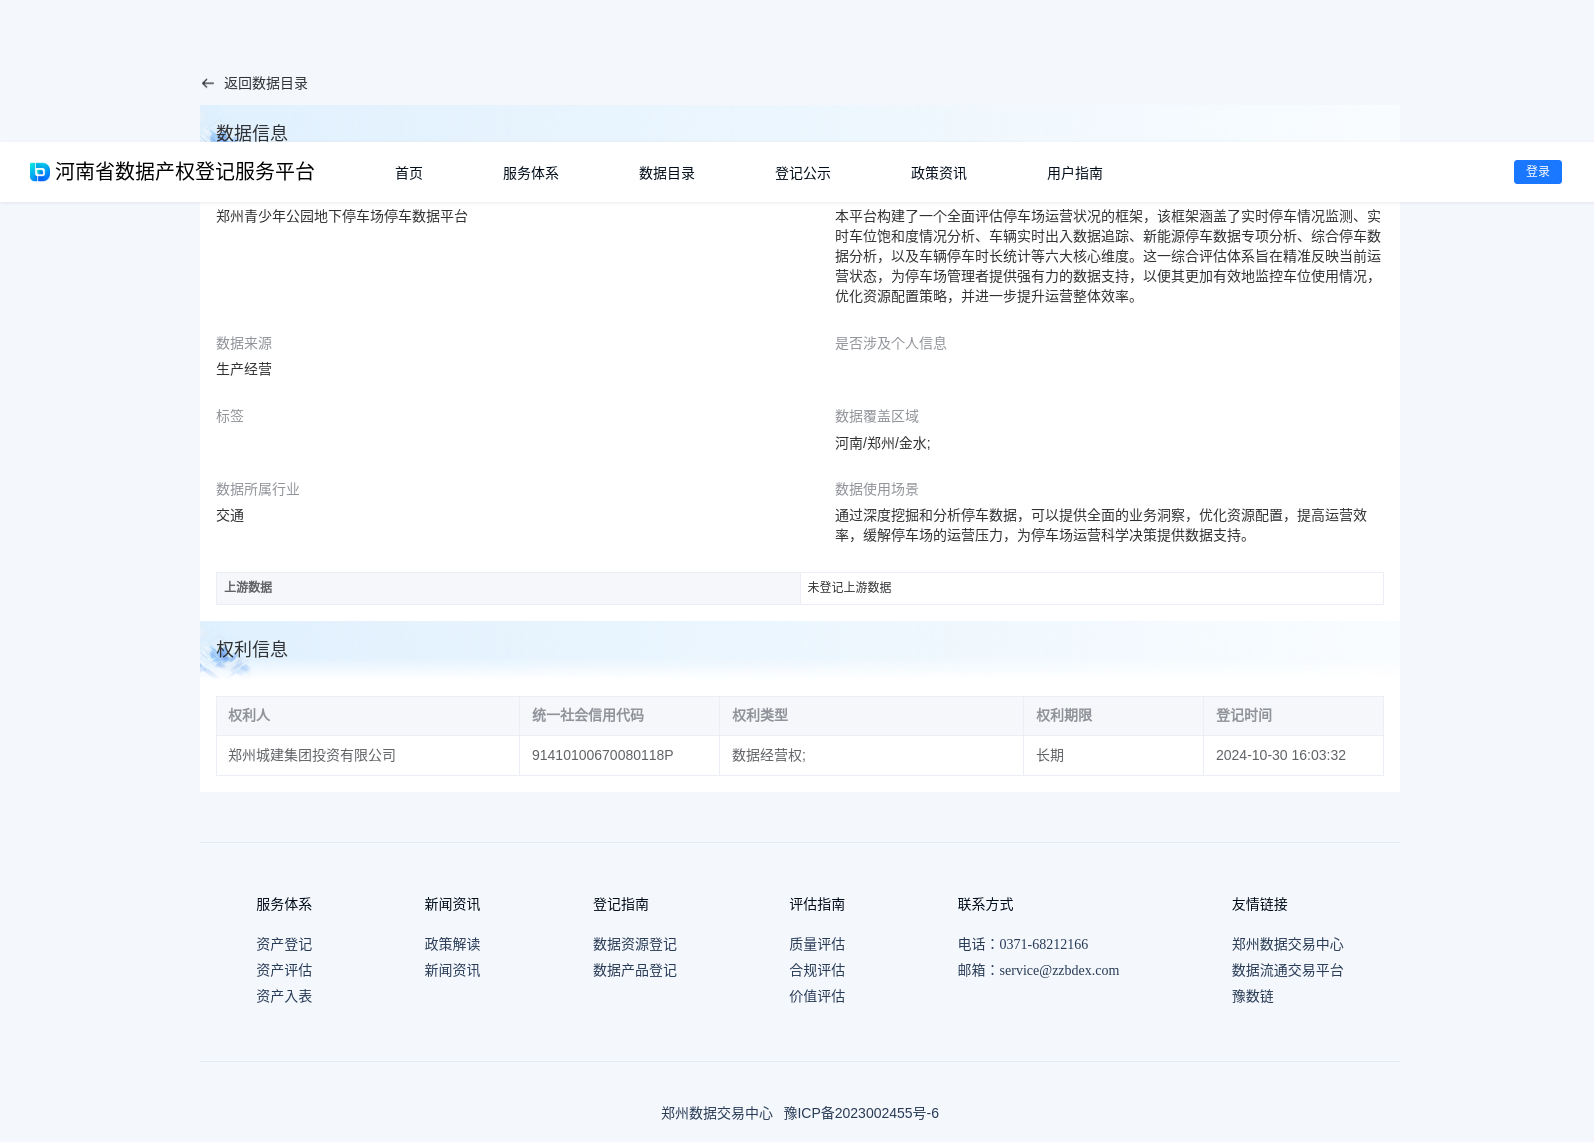1594x1142 pixels.
Task: Go to the 首页 menu item
Action: pos(409,173)
